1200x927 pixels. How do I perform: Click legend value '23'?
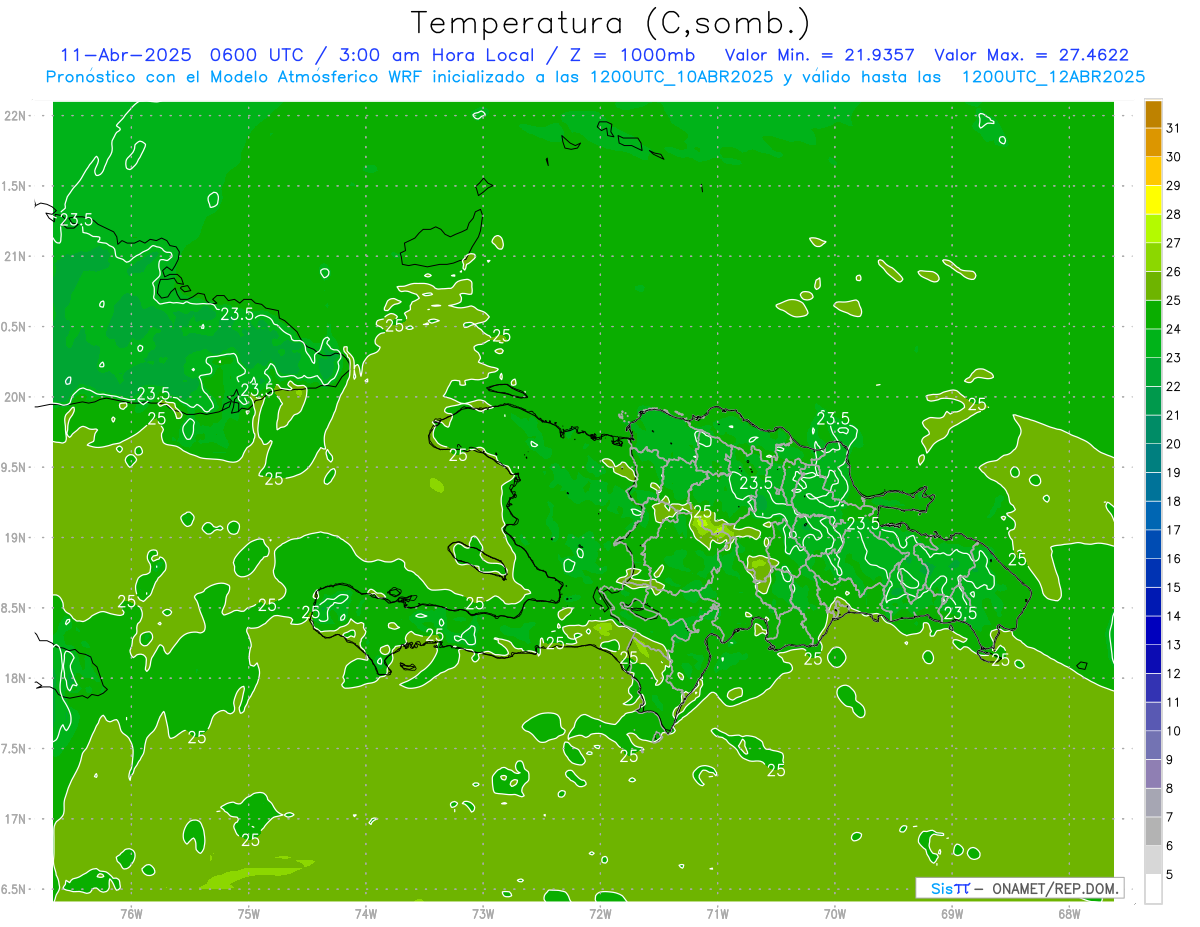[x=1174, y=358]
